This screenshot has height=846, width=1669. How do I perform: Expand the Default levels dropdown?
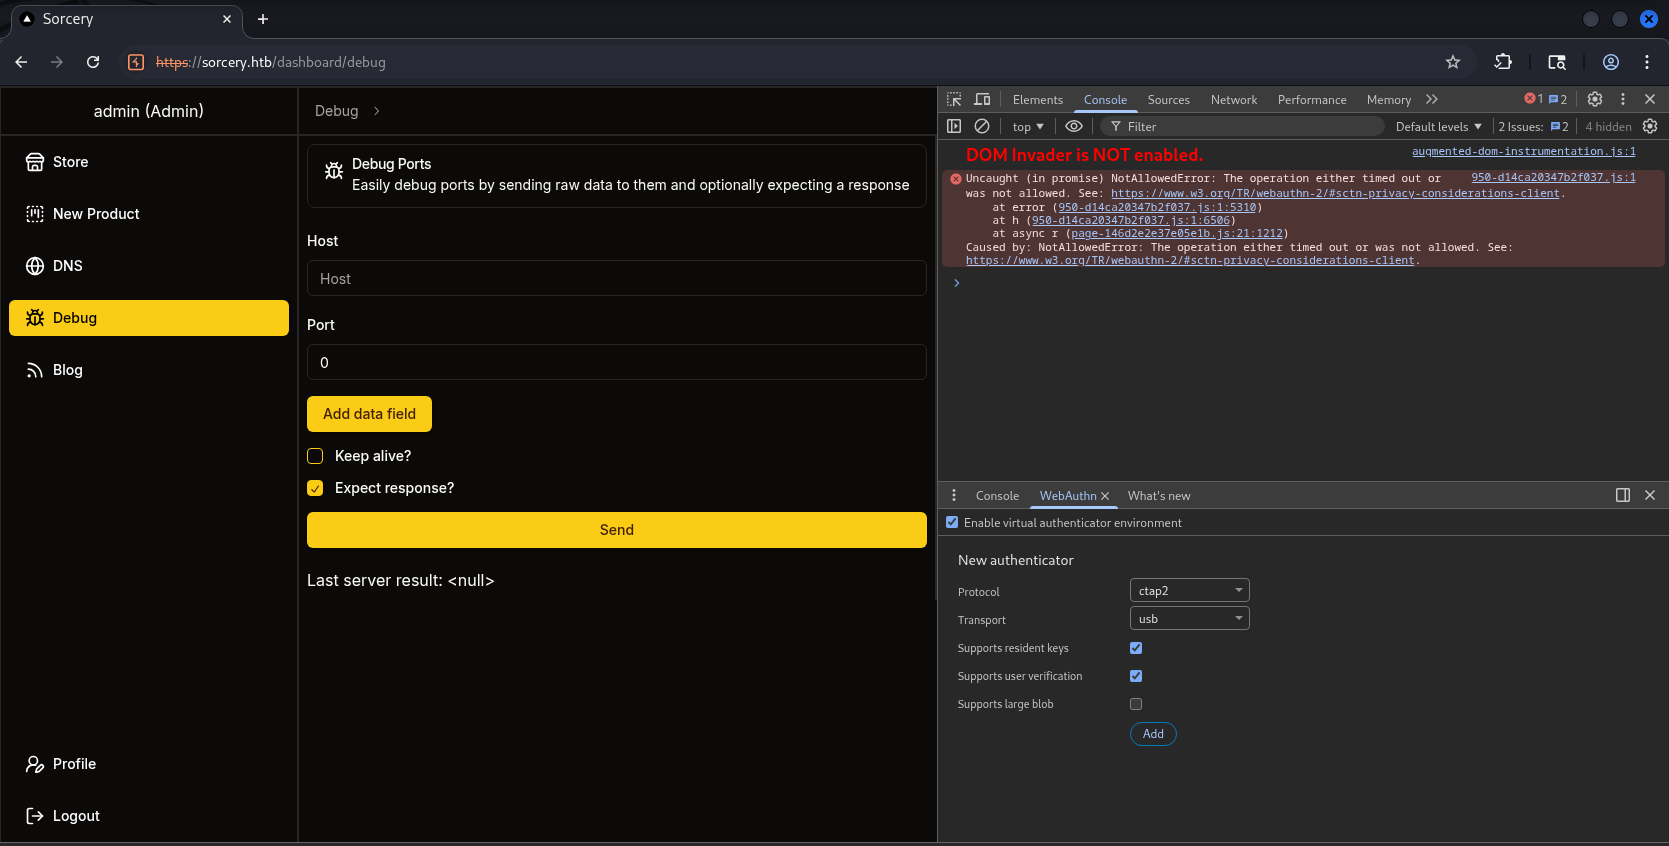pos(1438,127)
